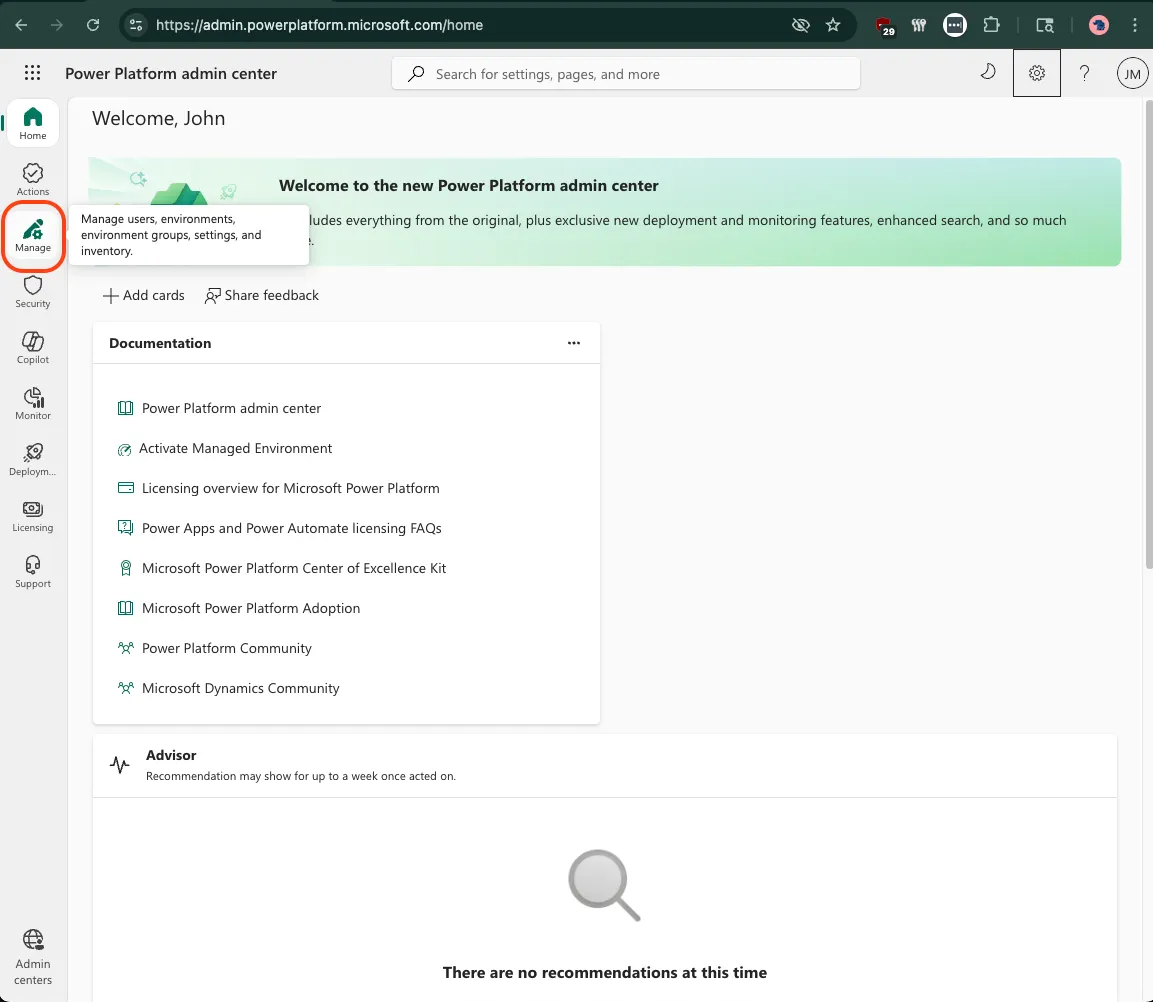
Task: Open the browser's three-dot menu
Action: (1135, 25)
